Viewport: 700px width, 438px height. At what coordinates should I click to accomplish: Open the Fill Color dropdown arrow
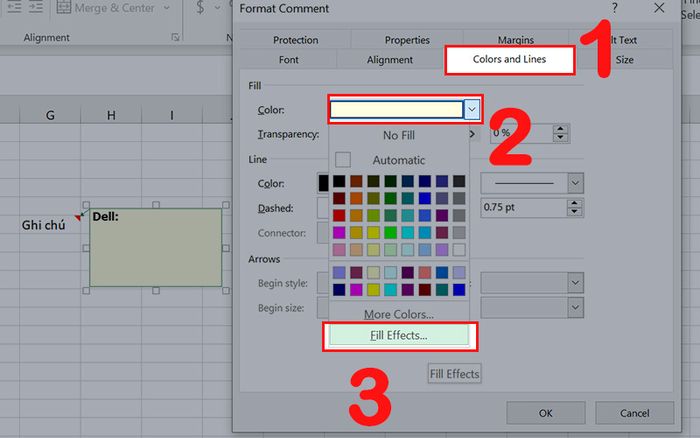pos(472,109)
